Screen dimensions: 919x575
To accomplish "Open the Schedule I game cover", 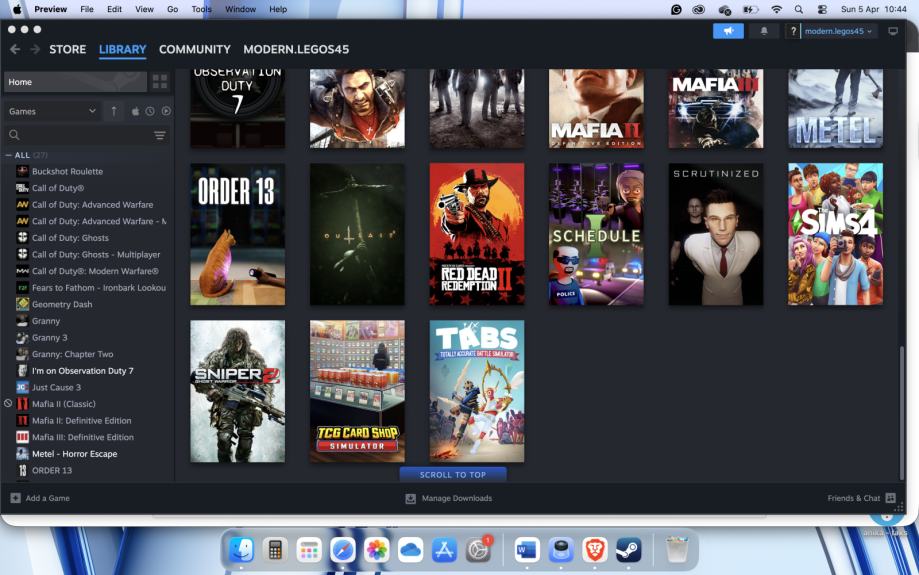I will click(x=596, y=234).
